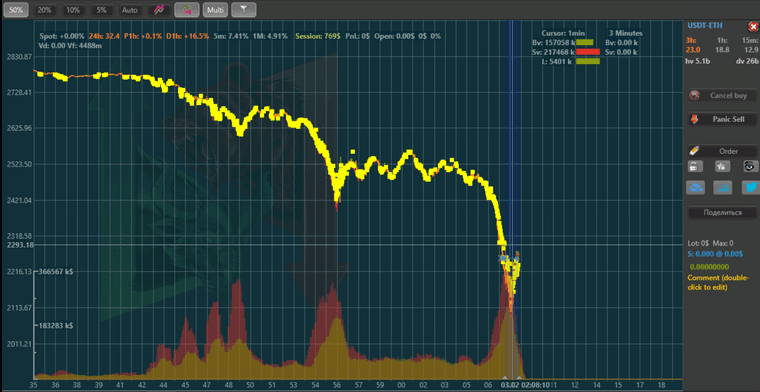760x392 pixels.
Task: Open the Twitter bird icon
Action: (750, 188)
